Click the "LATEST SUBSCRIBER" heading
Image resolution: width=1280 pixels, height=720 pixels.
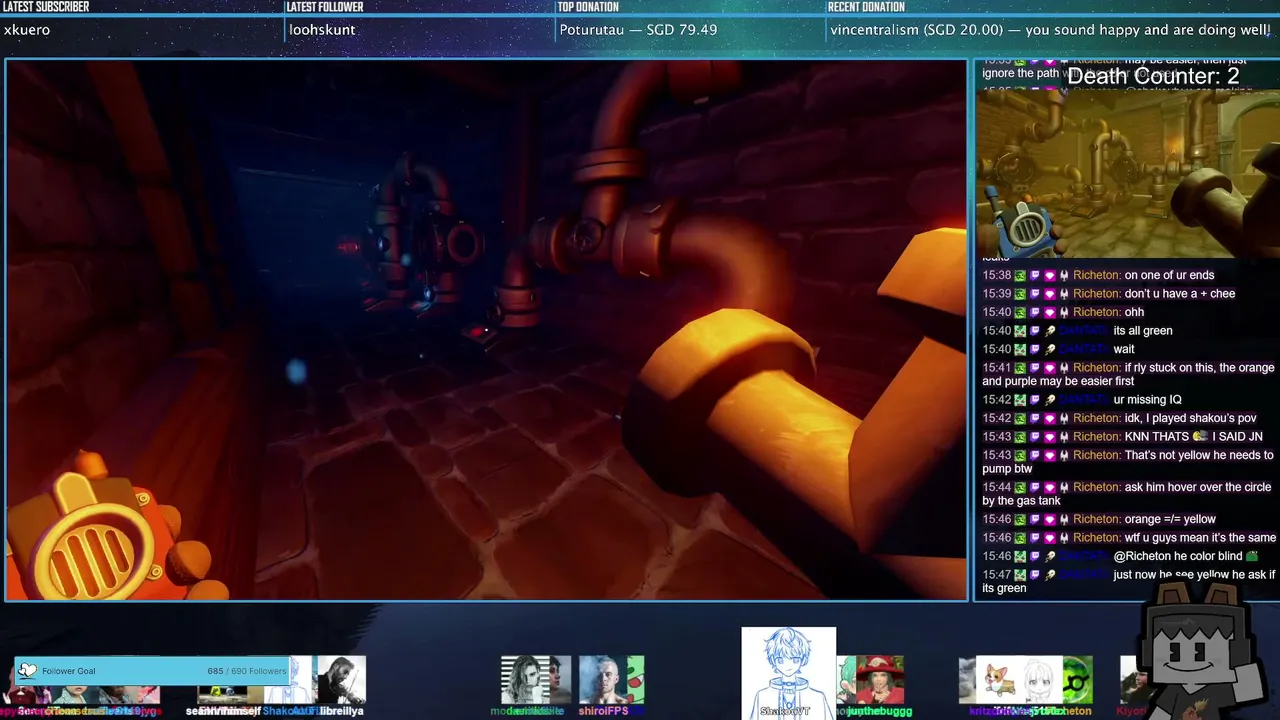(46, 7)
